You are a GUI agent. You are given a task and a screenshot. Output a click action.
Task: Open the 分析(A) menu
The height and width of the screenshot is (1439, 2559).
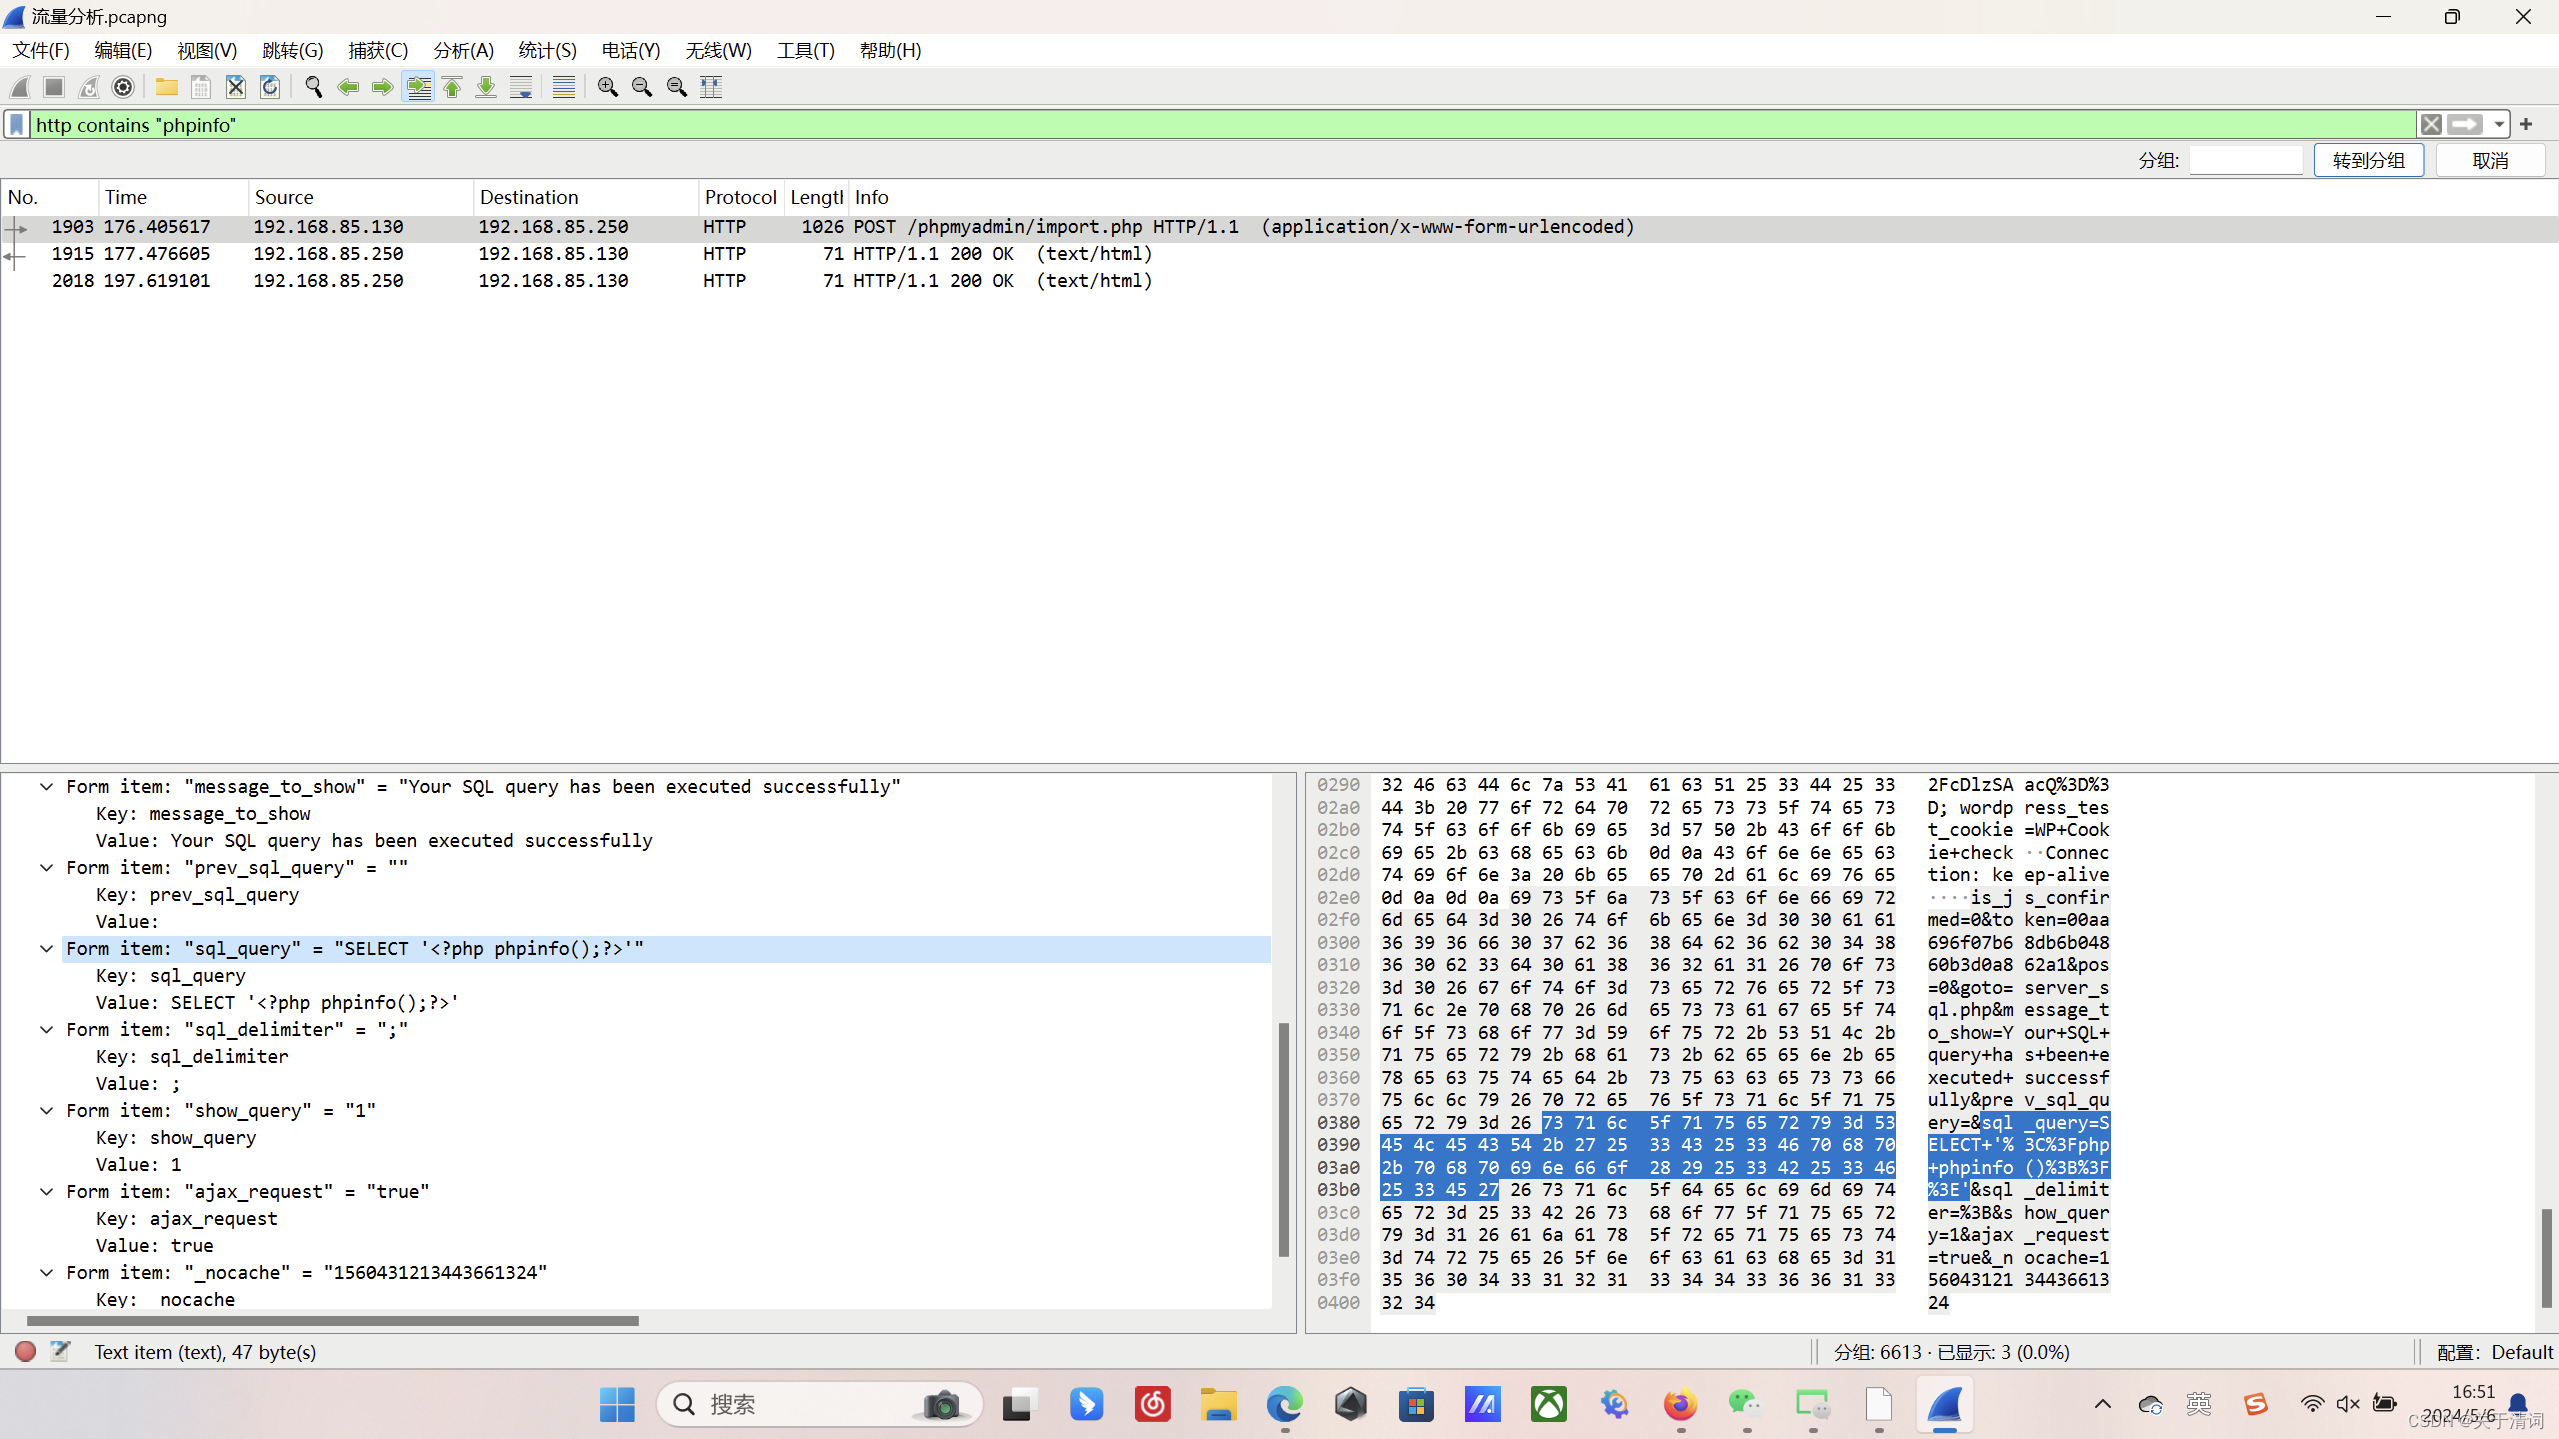(x=463, y=50)
